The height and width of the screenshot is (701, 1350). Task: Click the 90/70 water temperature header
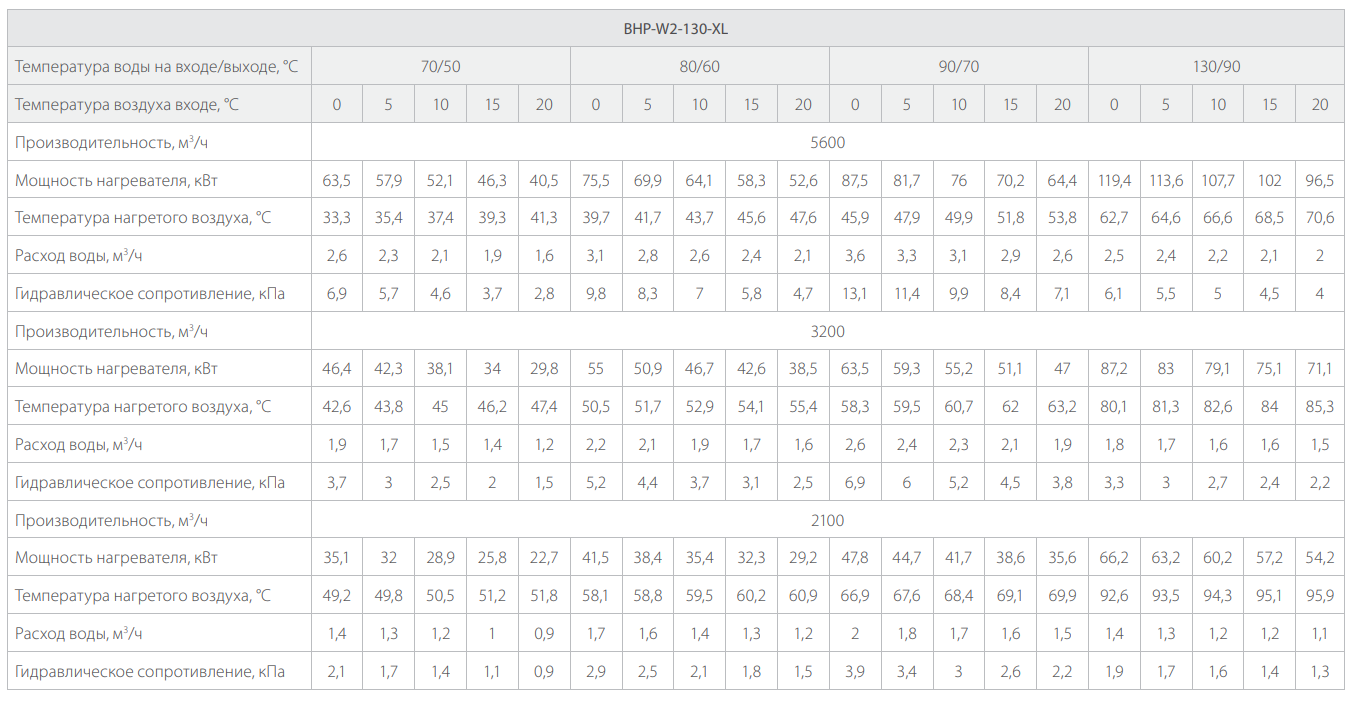tap(958, 67)
